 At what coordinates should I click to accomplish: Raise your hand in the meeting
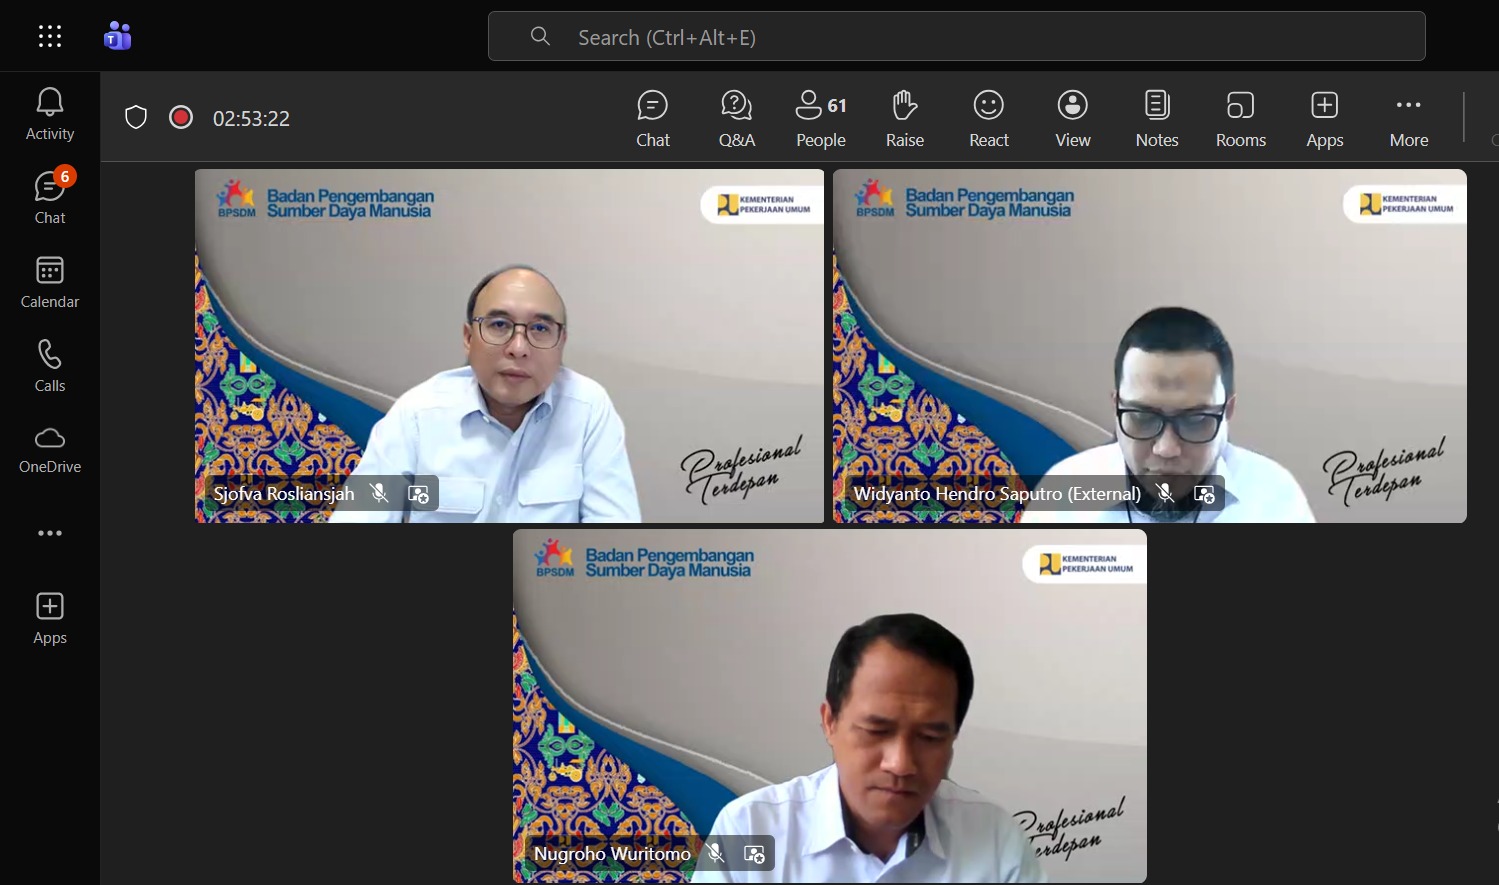pos(904,118)
